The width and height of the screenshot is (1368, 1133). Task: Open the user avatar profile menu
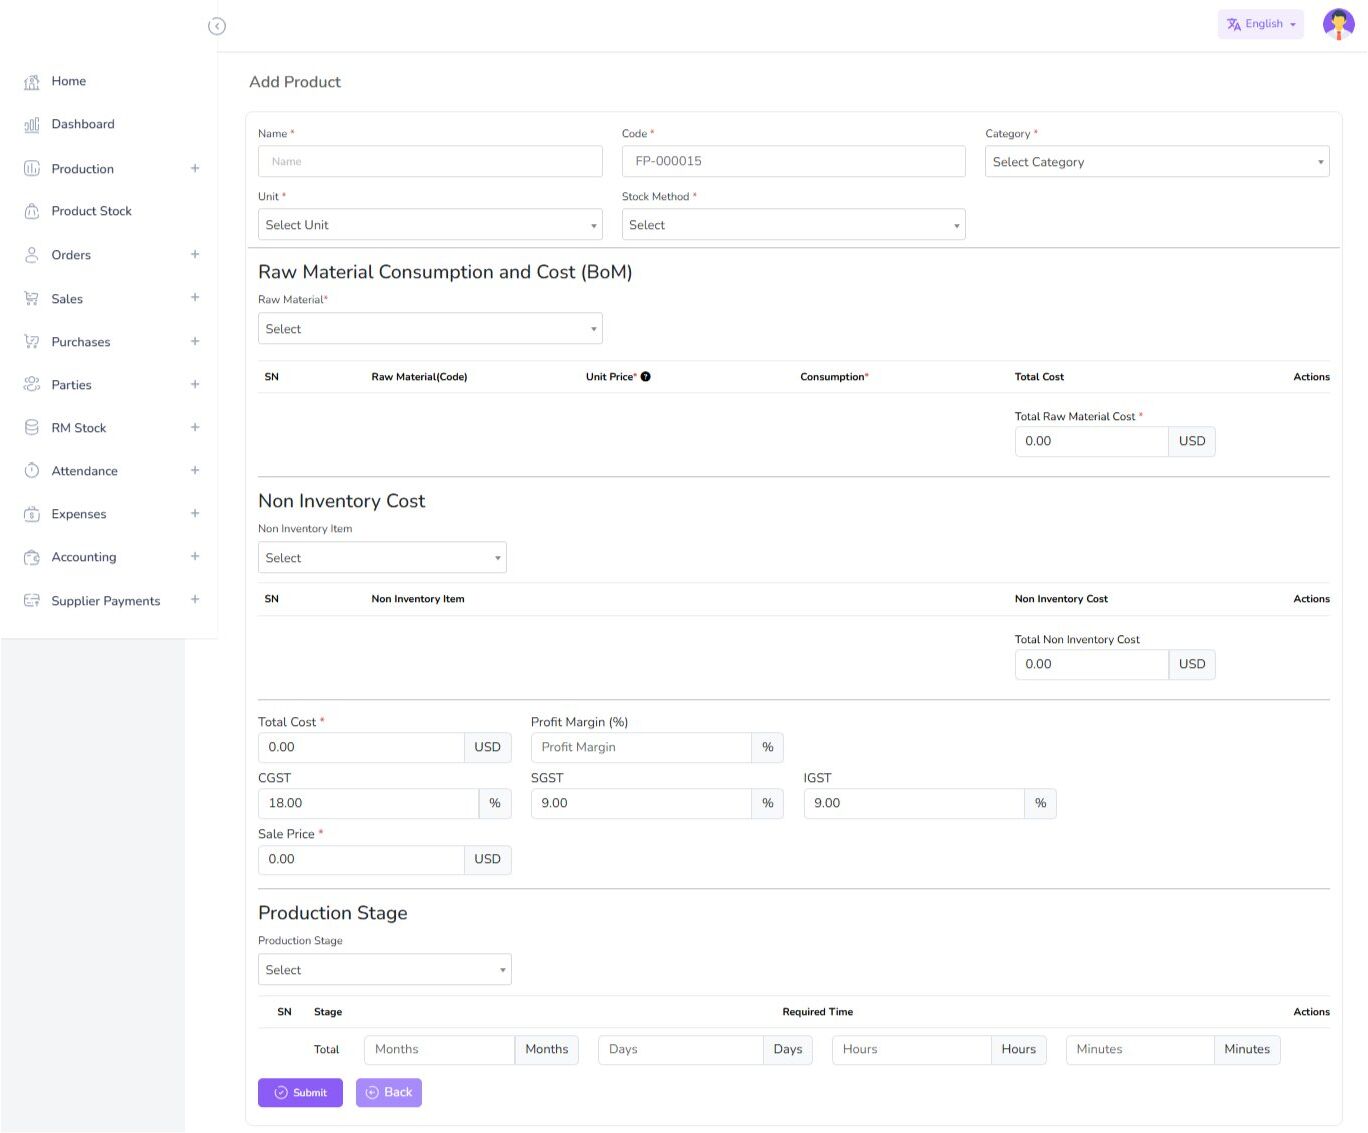pos(1338,24)
